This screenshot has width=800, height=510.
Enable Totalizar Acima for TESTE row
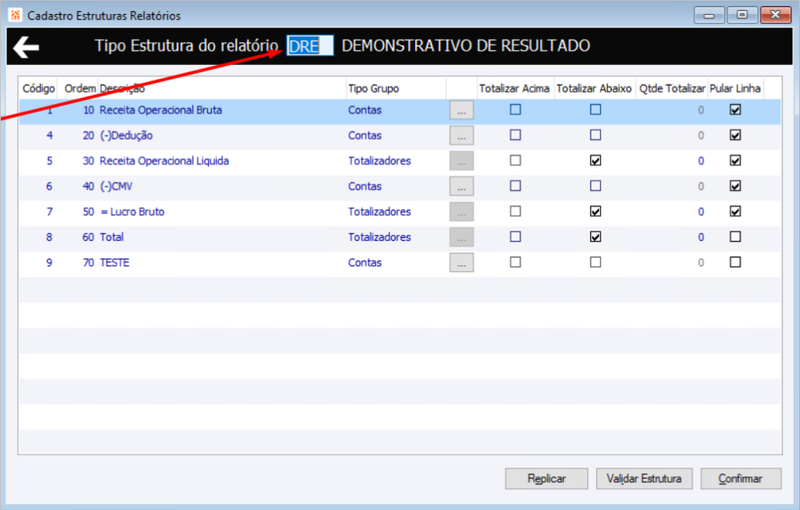[x=515, y=262]
